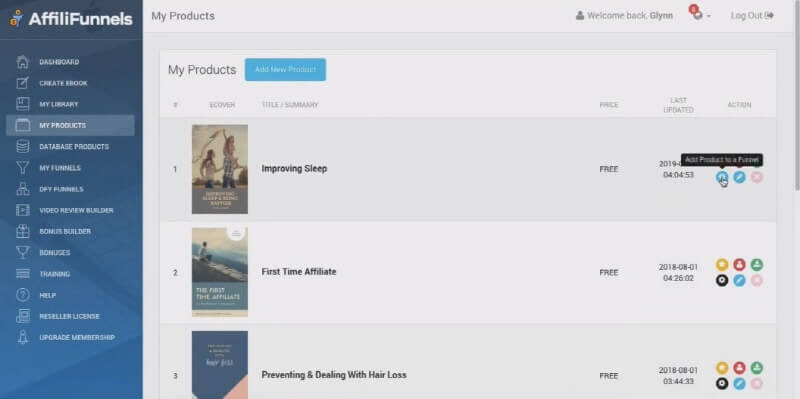Log out of AffiliFunnels

coord(752,16)
